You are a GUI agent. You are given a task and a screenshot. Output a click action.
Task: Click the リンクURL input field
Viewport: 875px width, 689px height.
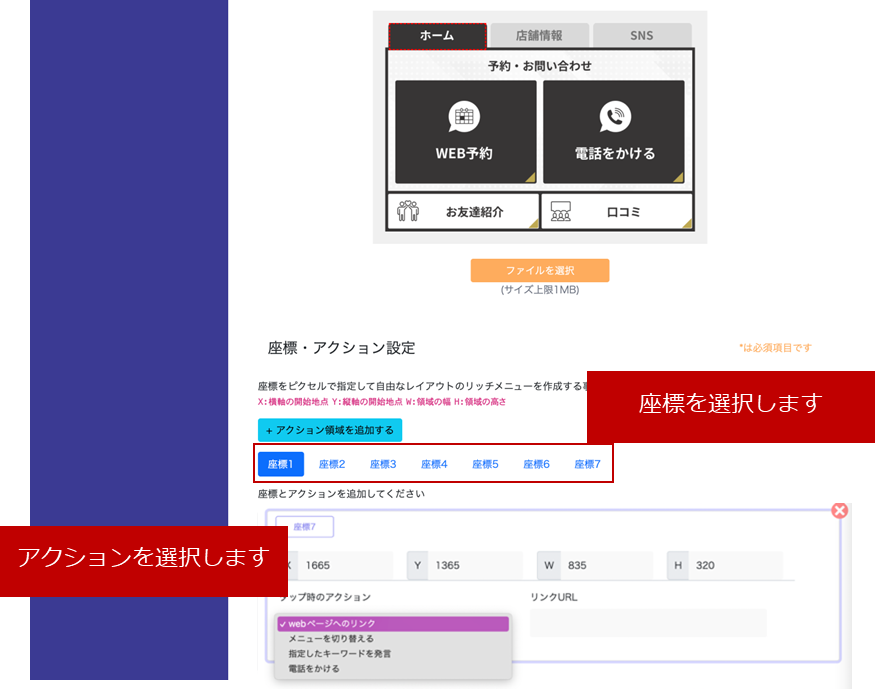tap(648, 623)
